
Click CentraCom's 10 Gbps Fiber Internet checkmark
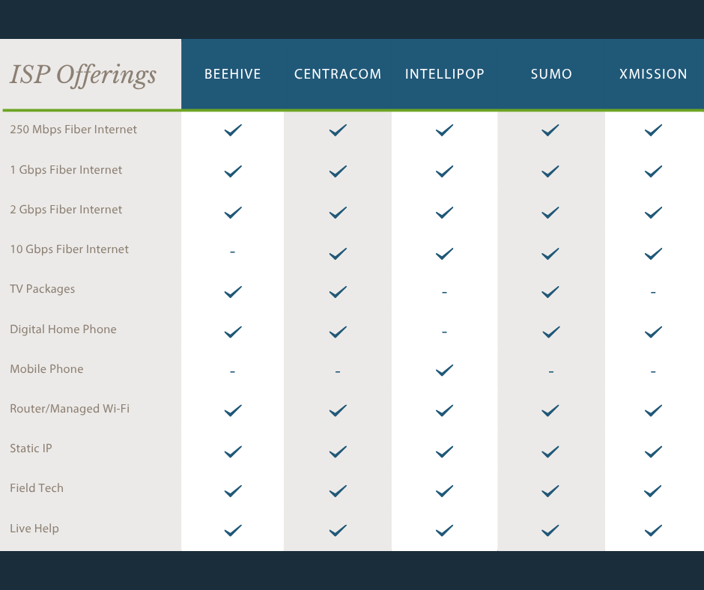click(338, 254)
